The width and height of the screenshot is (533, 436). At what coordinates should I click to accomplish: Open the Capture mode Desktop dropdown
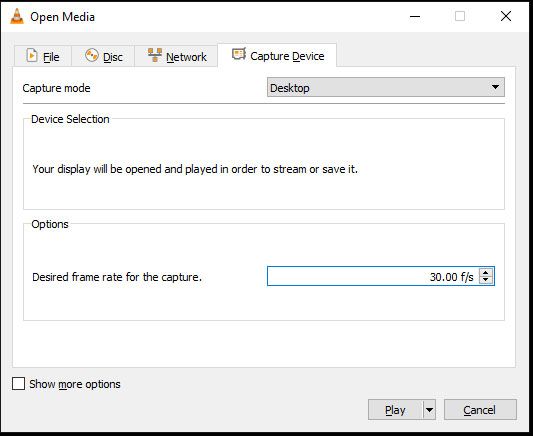385,87
